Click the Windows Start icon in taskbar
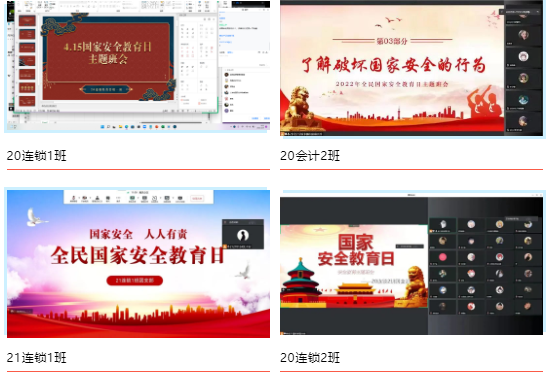This screenshot has height=374, width=551. [x=103, y=127]
